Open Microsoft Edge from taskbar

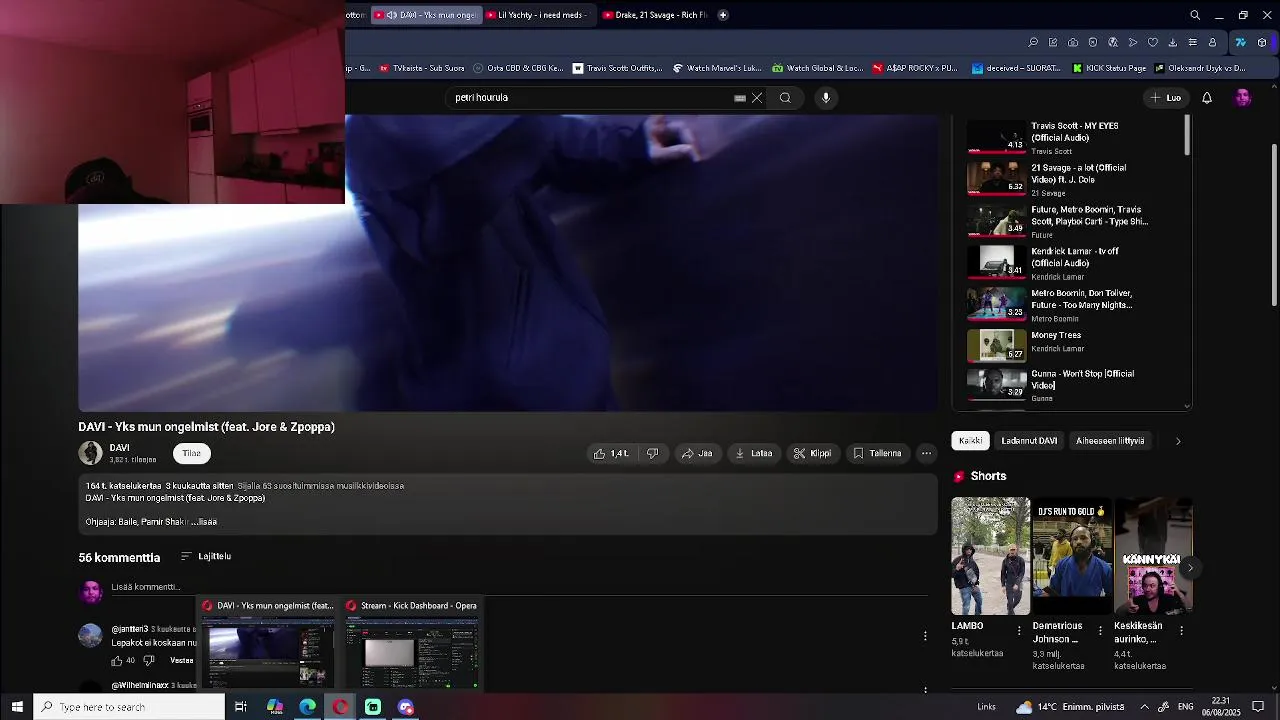308,707
